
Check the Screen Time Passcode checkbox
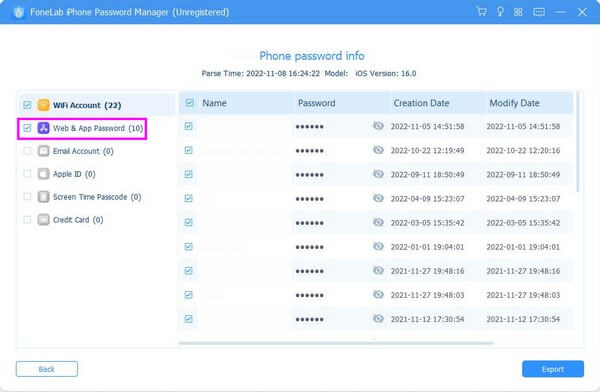point(27,197)
